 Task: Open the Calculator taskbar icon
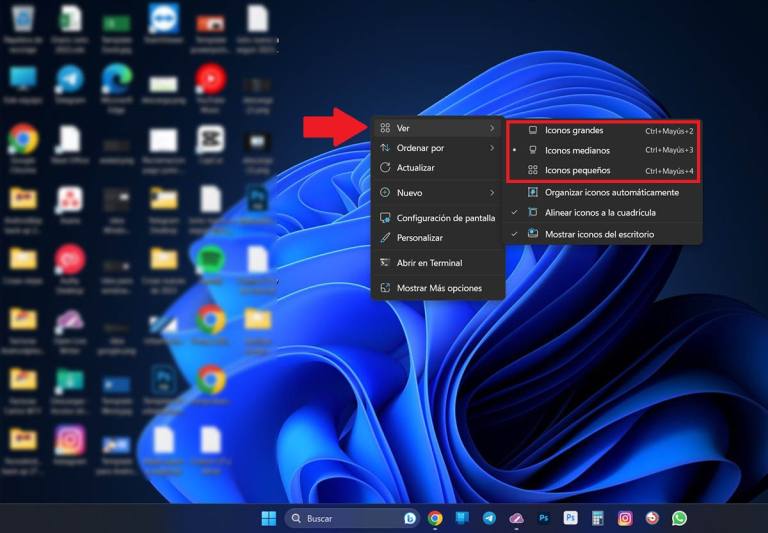coord(598,518)
